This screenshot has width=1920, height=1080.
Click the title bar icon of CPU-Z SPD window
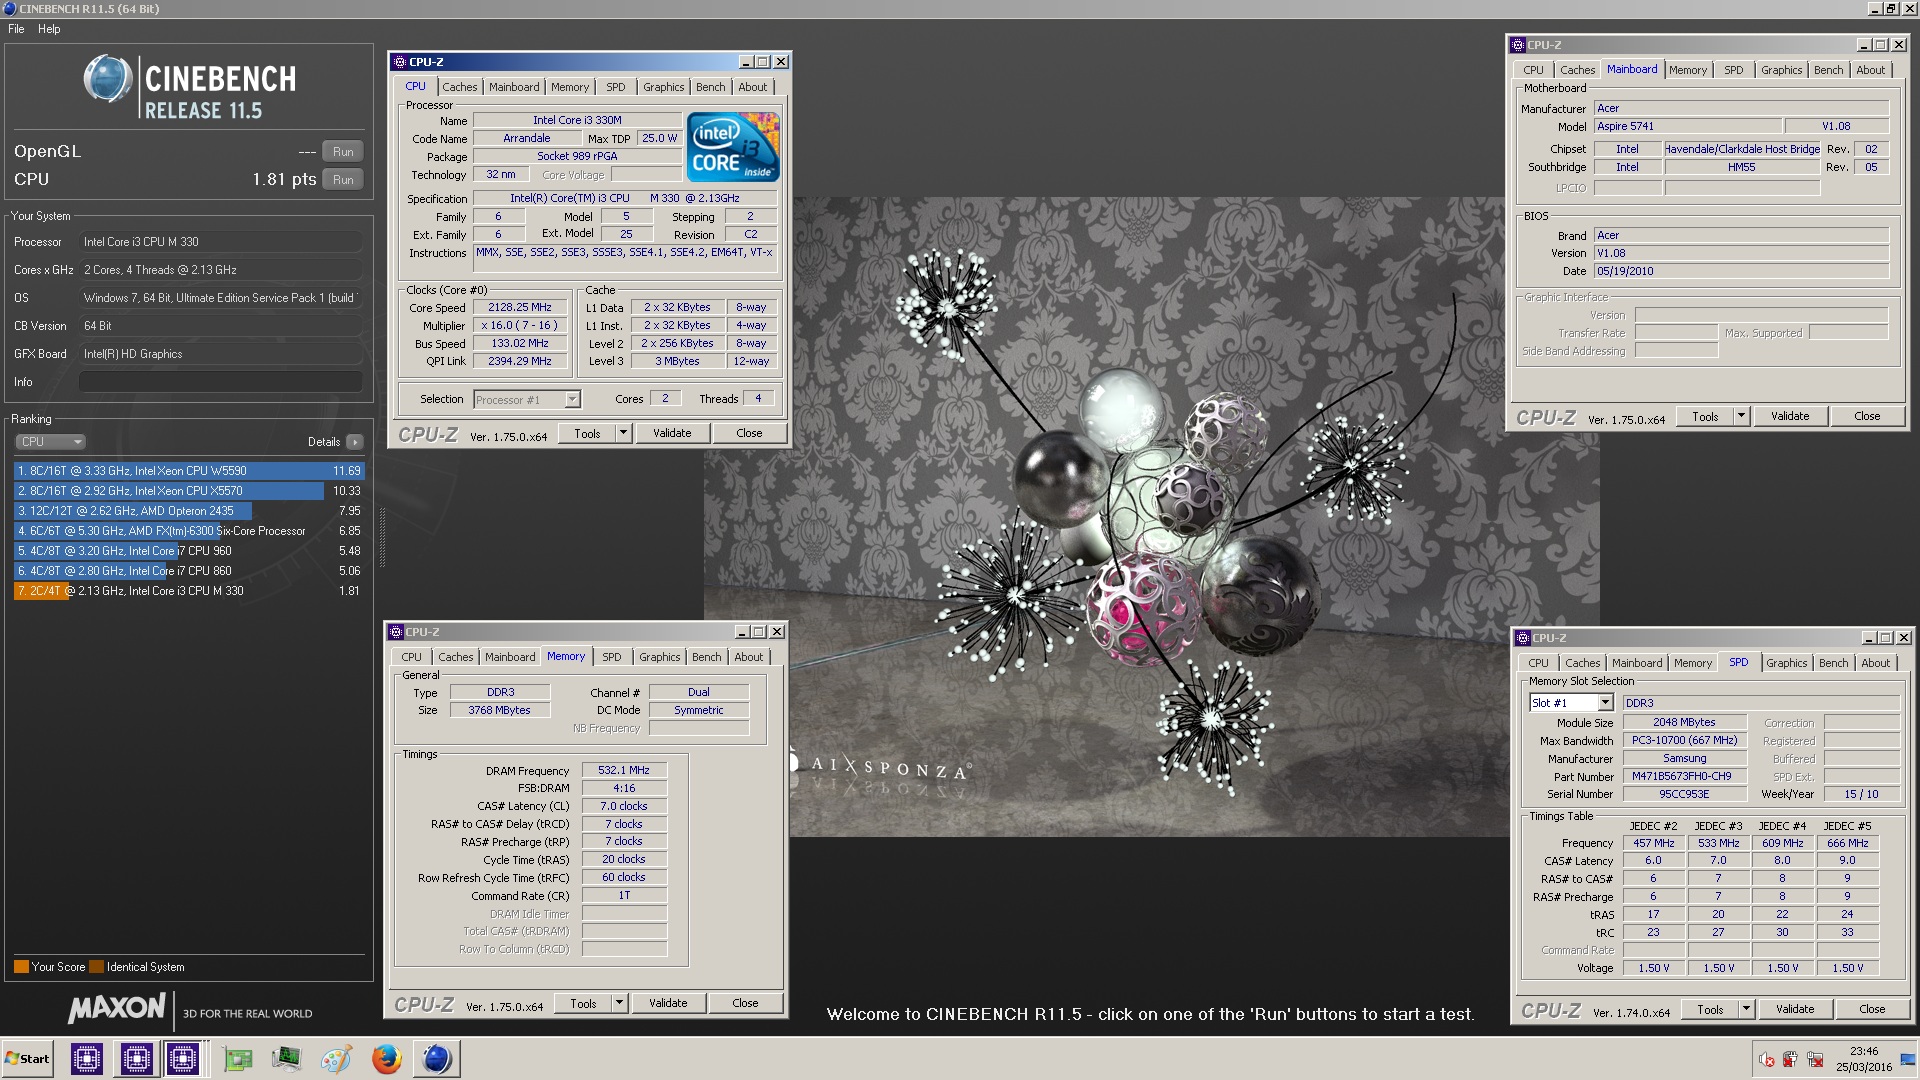pyautogui.click(x=1523, y=638)
